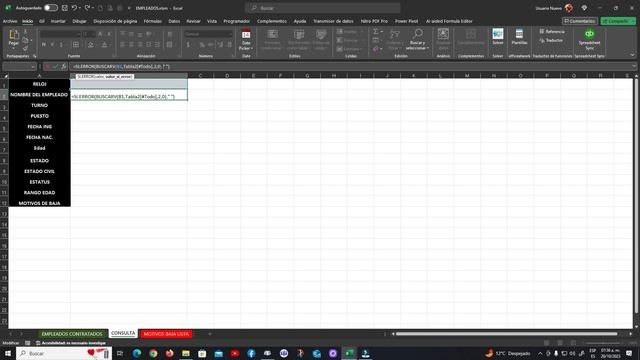This screenshot has width=640, height=360.
Task: Add a new sheet with plus icon
Action: (210, 334)
